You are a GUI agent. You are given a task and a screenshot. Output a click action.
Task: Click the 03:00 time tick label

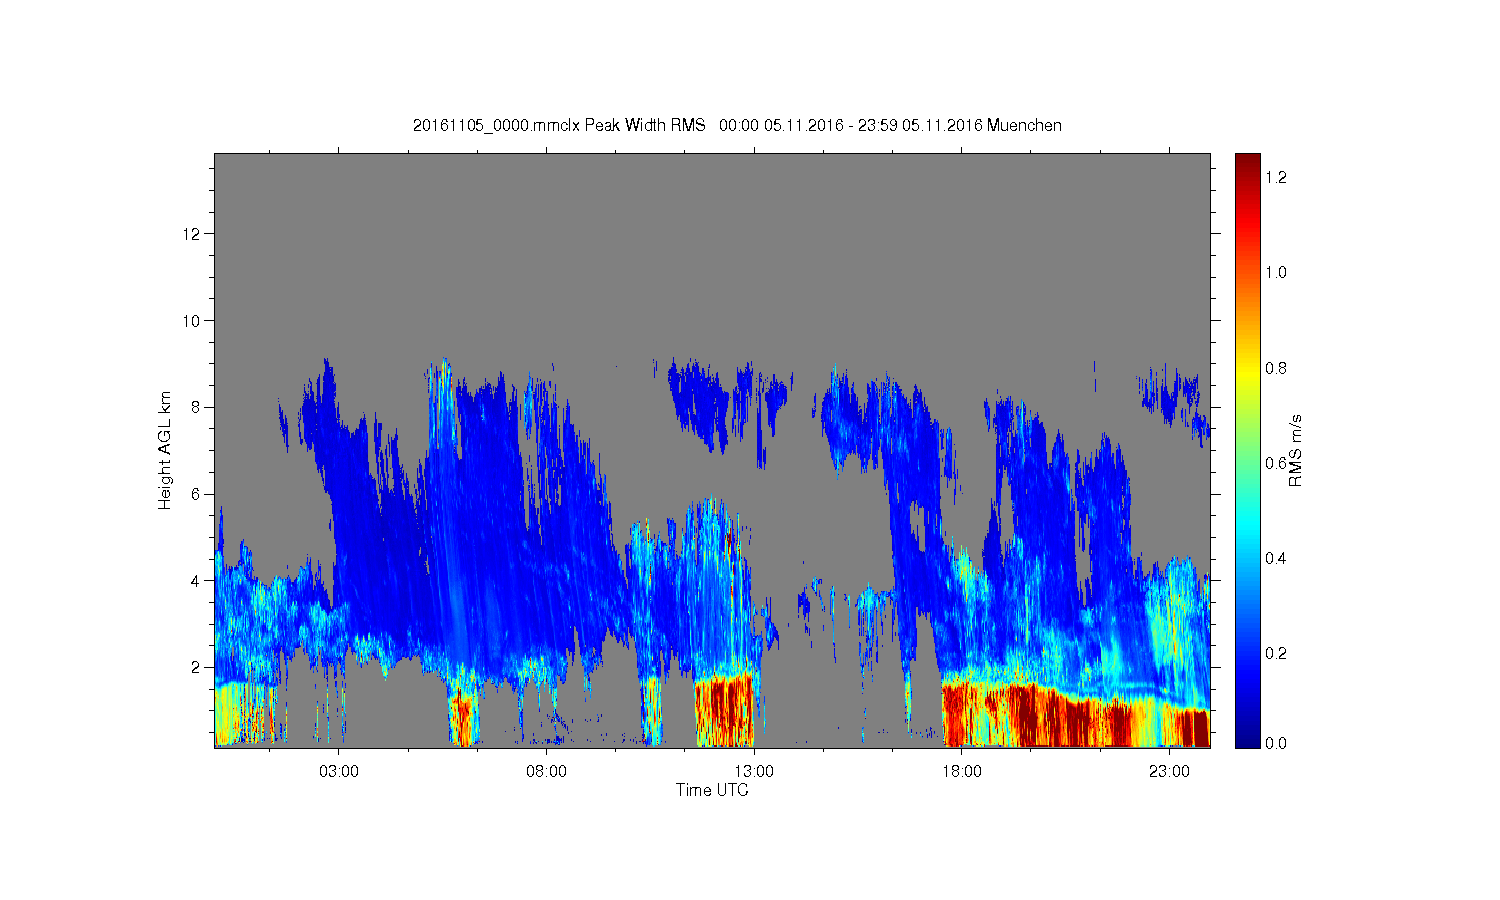click(x=339, y=771)
